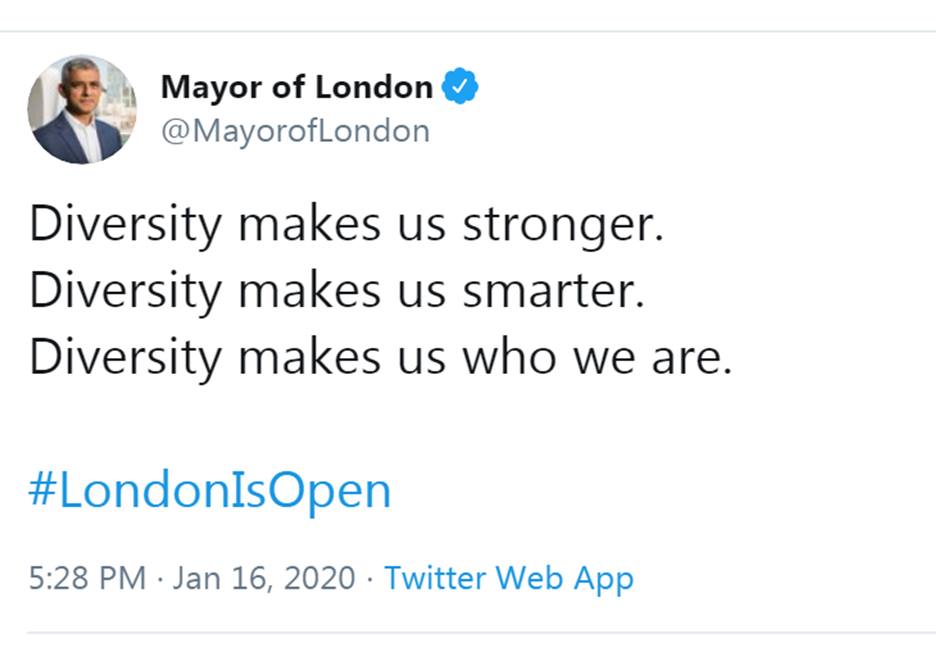Click the "Diversity makes us stronger." line
The height and width of the screenshot is (667, 936).
pyautogui.click(x=346, y=225)
